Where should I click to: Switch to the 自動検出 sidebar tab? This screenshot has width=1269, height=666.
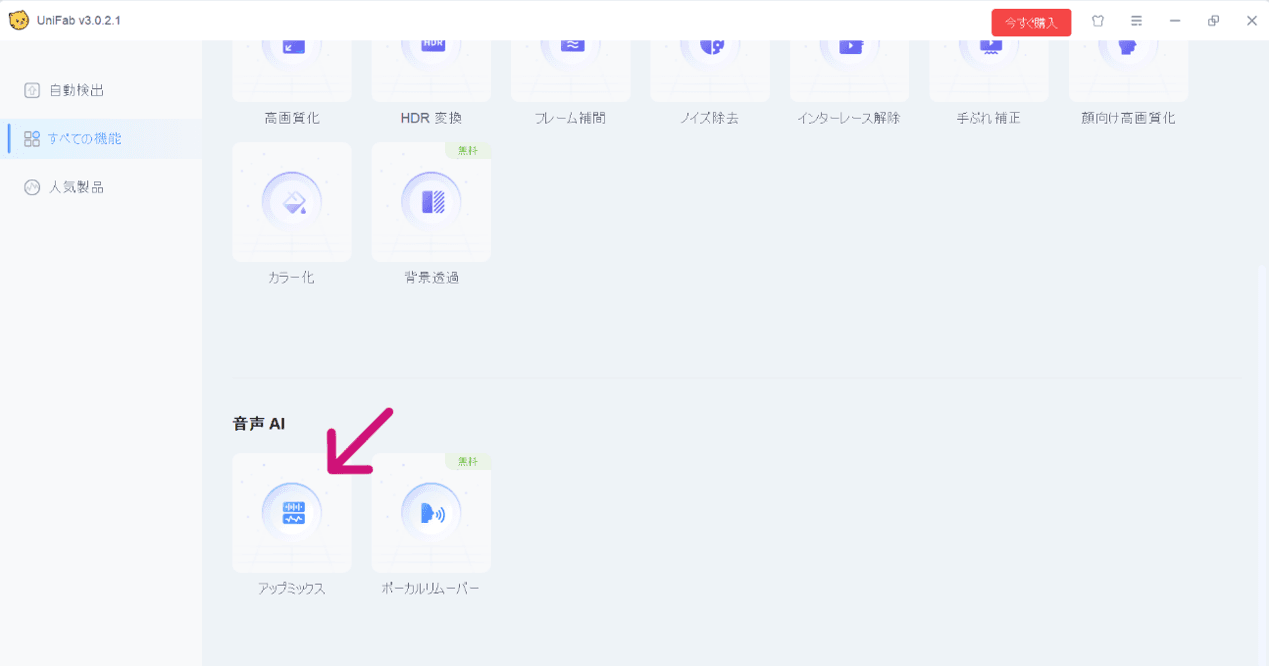[x=77, y=90]
